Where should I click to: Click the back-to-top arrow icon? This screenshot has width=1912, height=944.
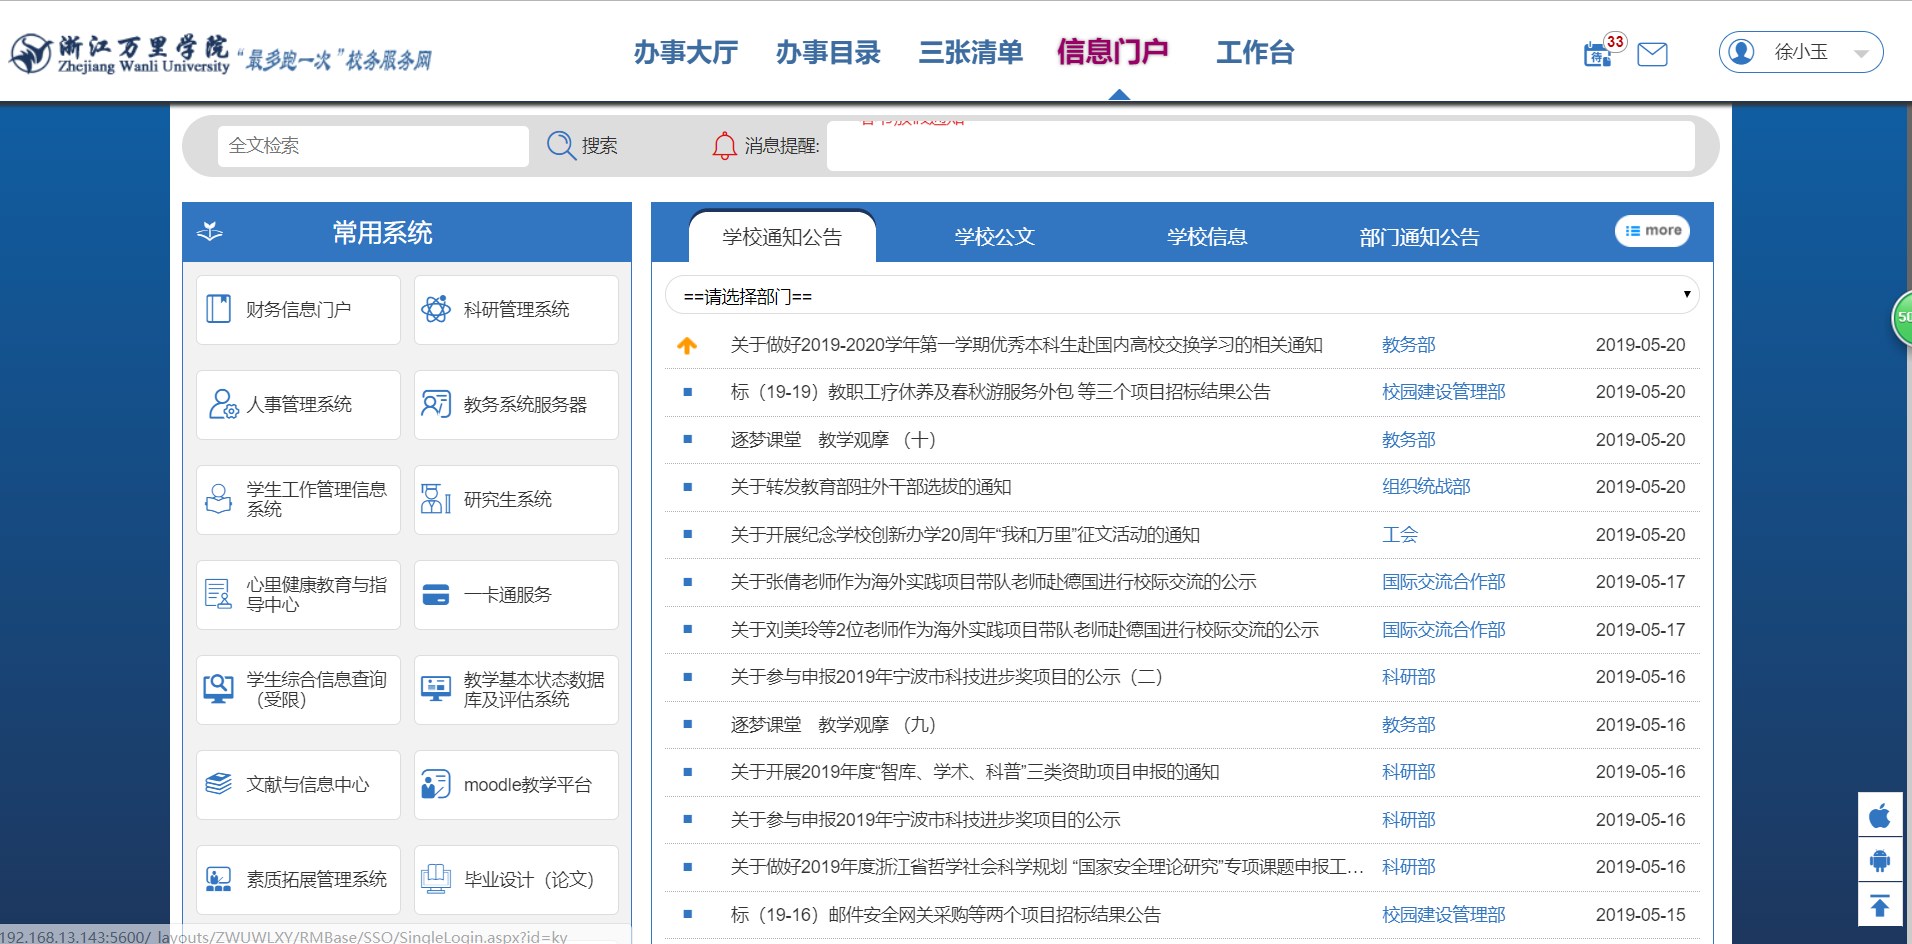[1880, 906]
